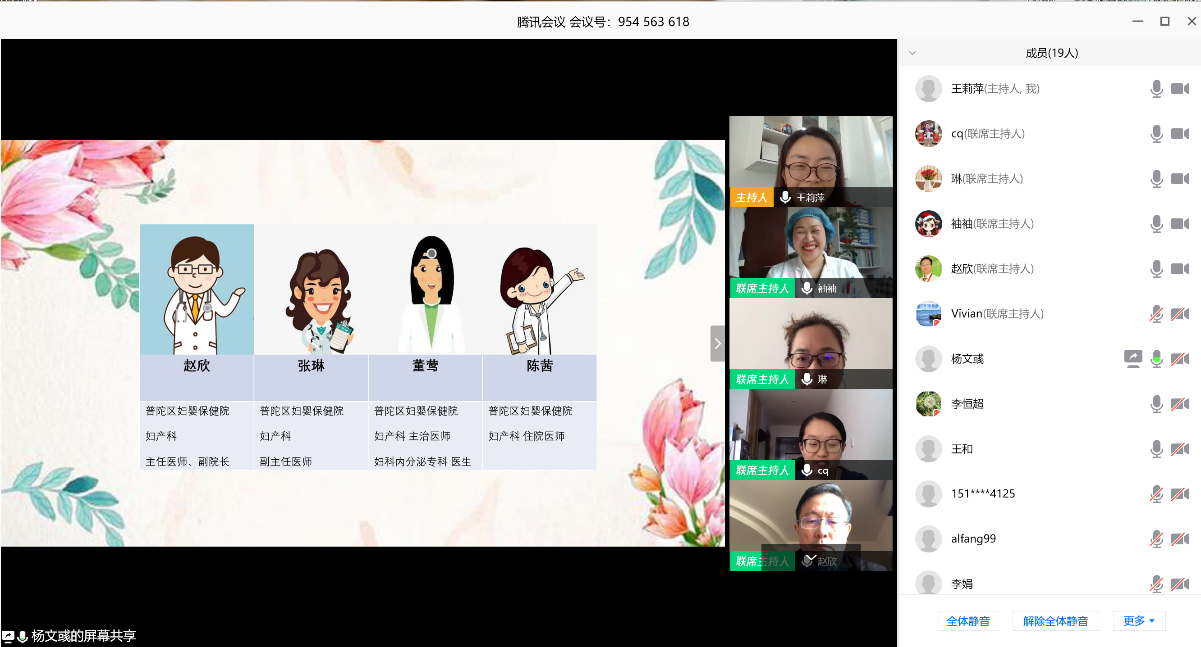Click 李恒超's disabled camera icon

[x=1180, y=404]
